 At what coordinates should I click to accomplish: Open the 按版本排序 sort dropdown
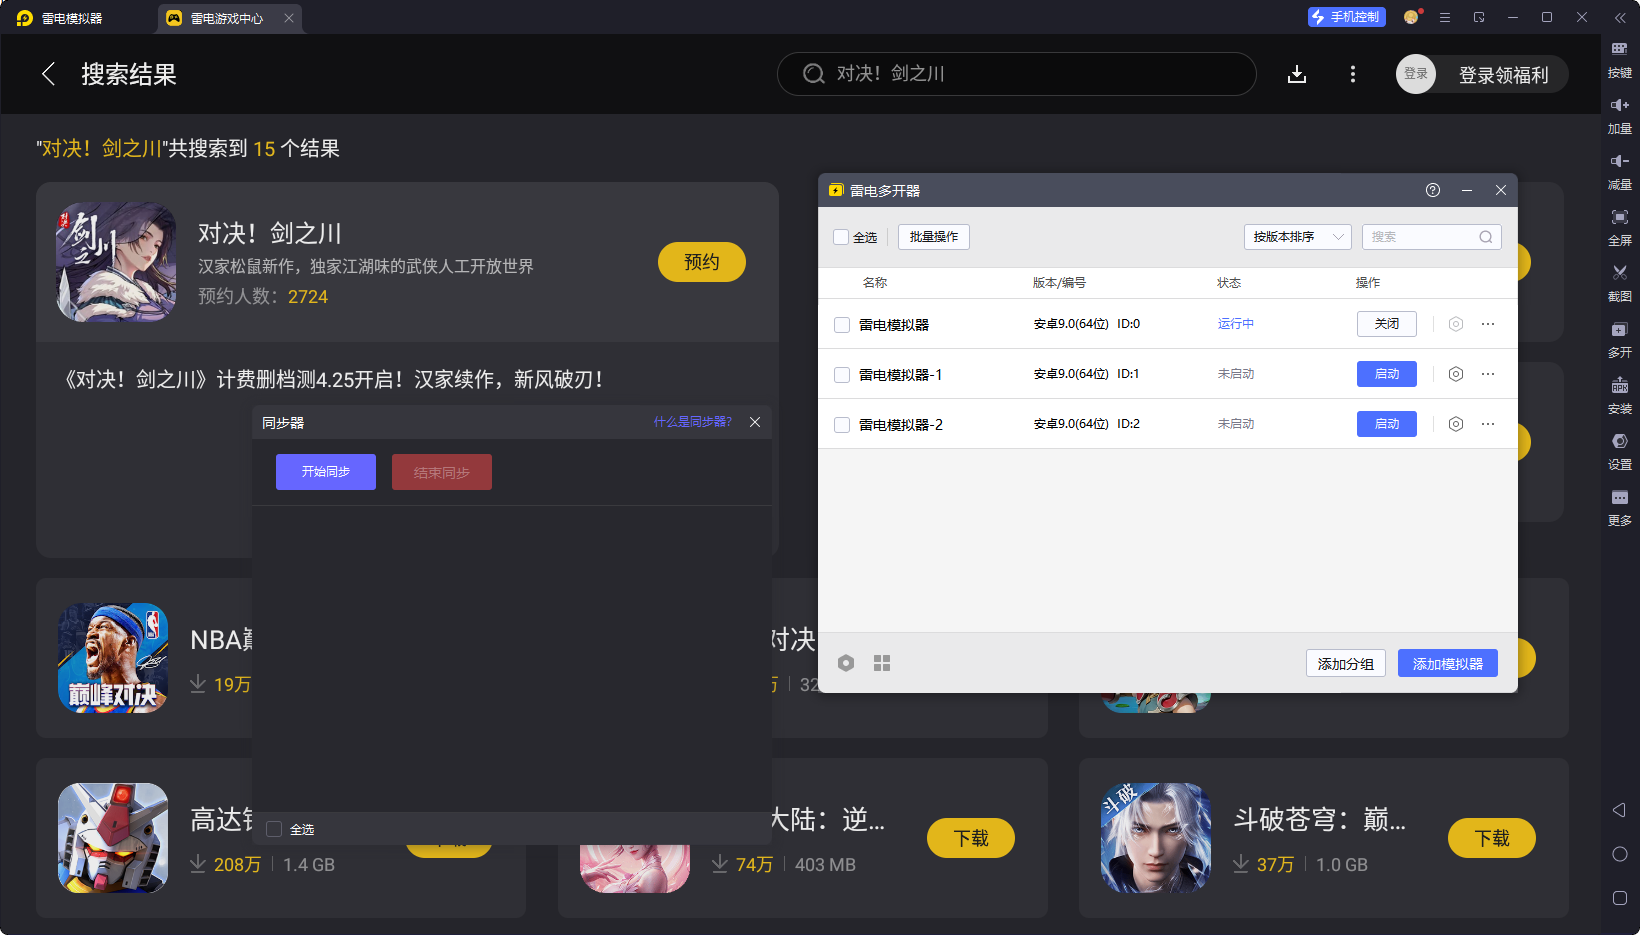coord(1298,237)
